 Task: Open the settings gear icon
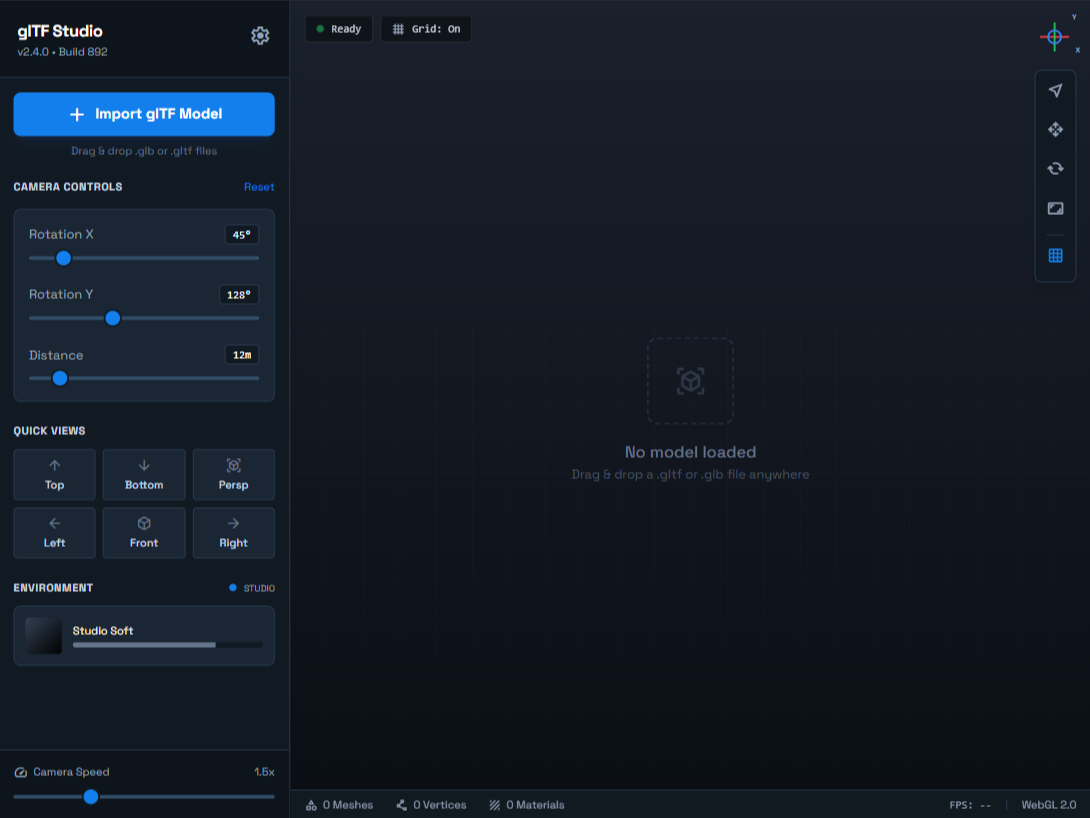260,35
